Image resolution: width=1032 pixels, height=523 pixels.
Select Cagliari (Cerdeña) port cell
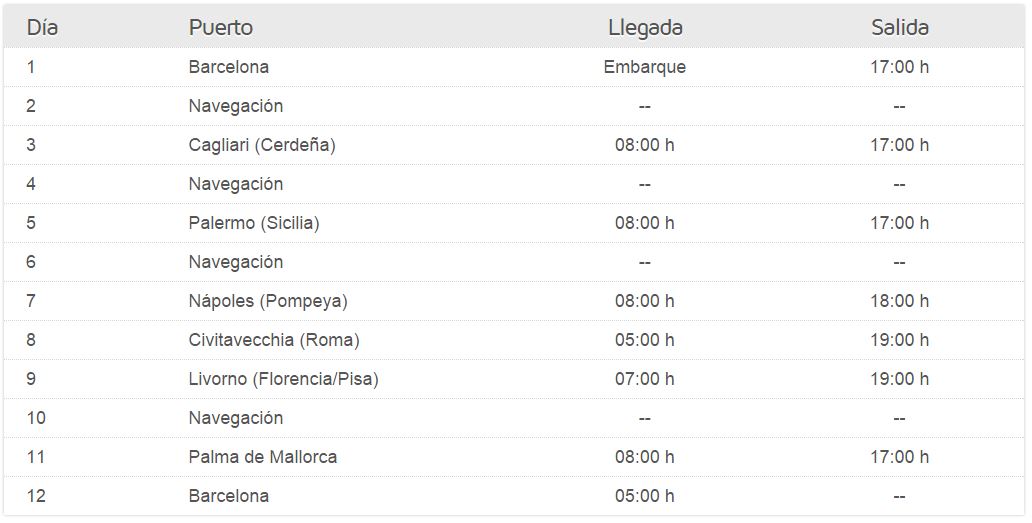click(x=262, y=145)
